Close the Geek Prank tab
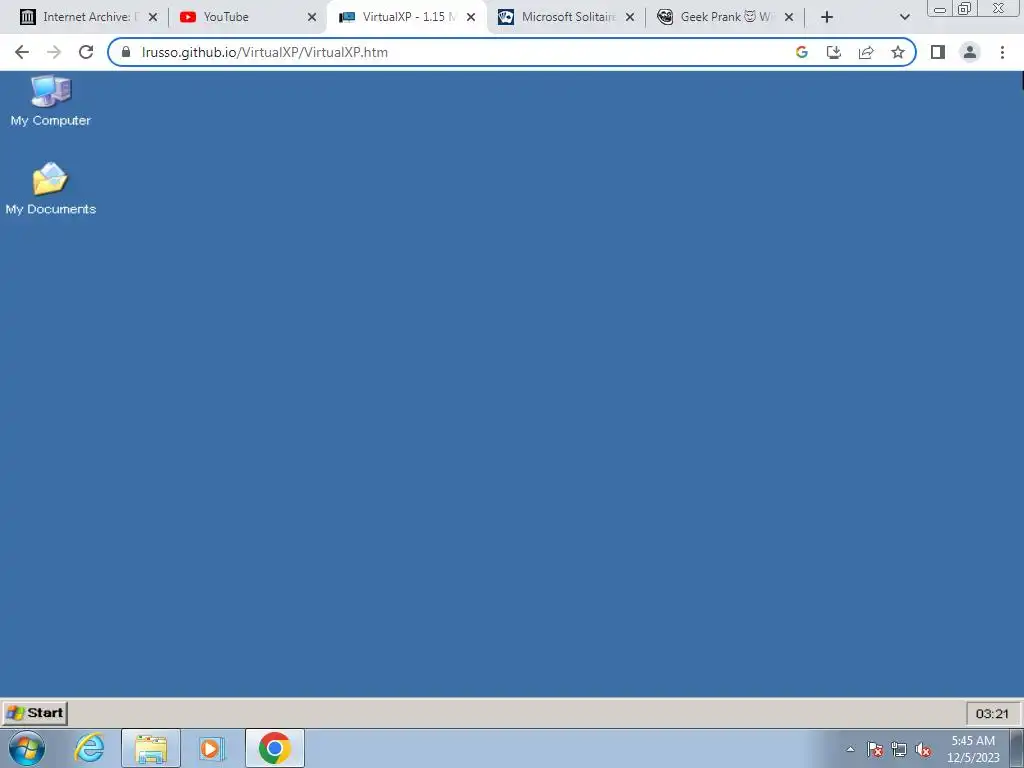Screen dimensions: 1024x768 789,18
